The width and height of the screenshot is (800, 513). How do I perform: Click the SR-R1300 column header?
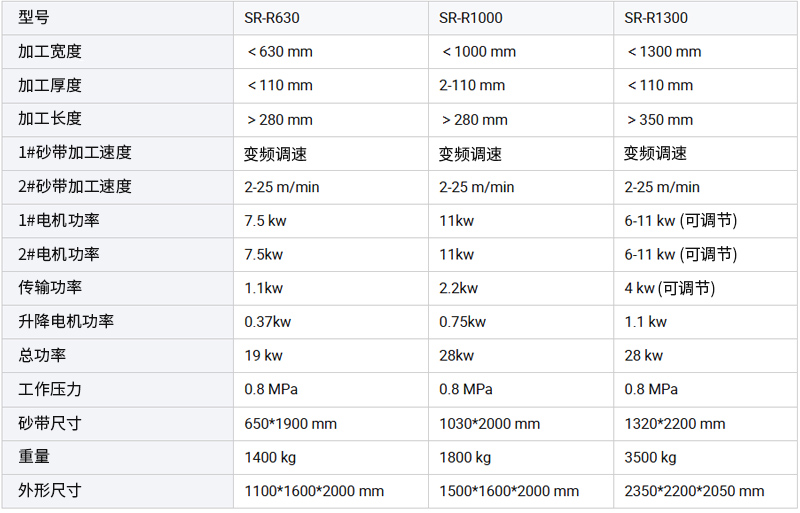706,18
